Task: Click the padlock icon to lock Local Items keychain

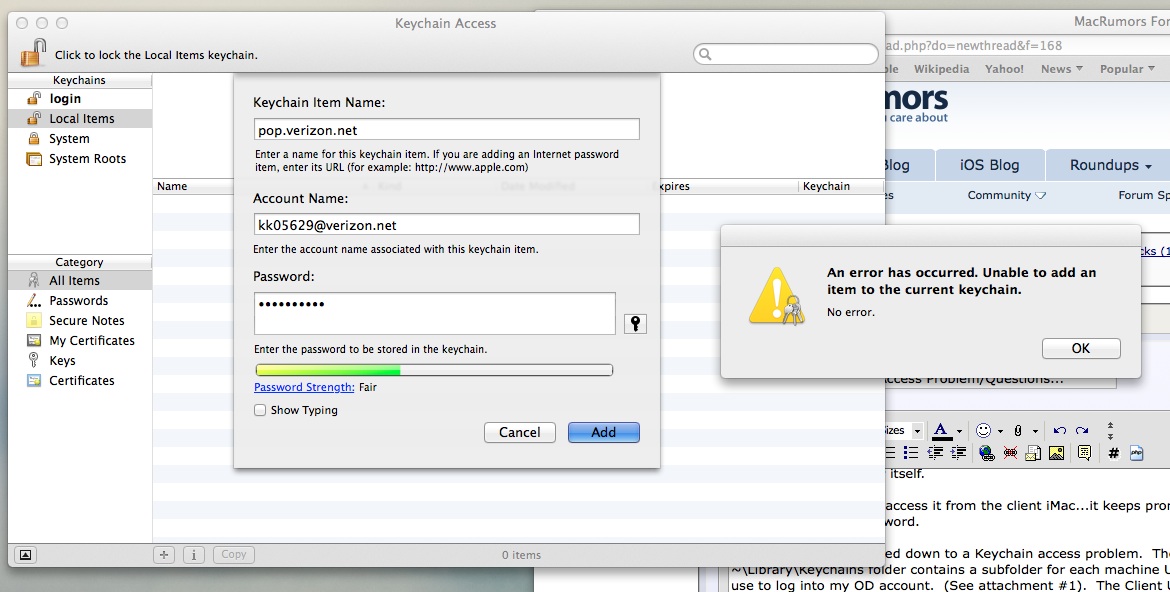Action: 33,53
